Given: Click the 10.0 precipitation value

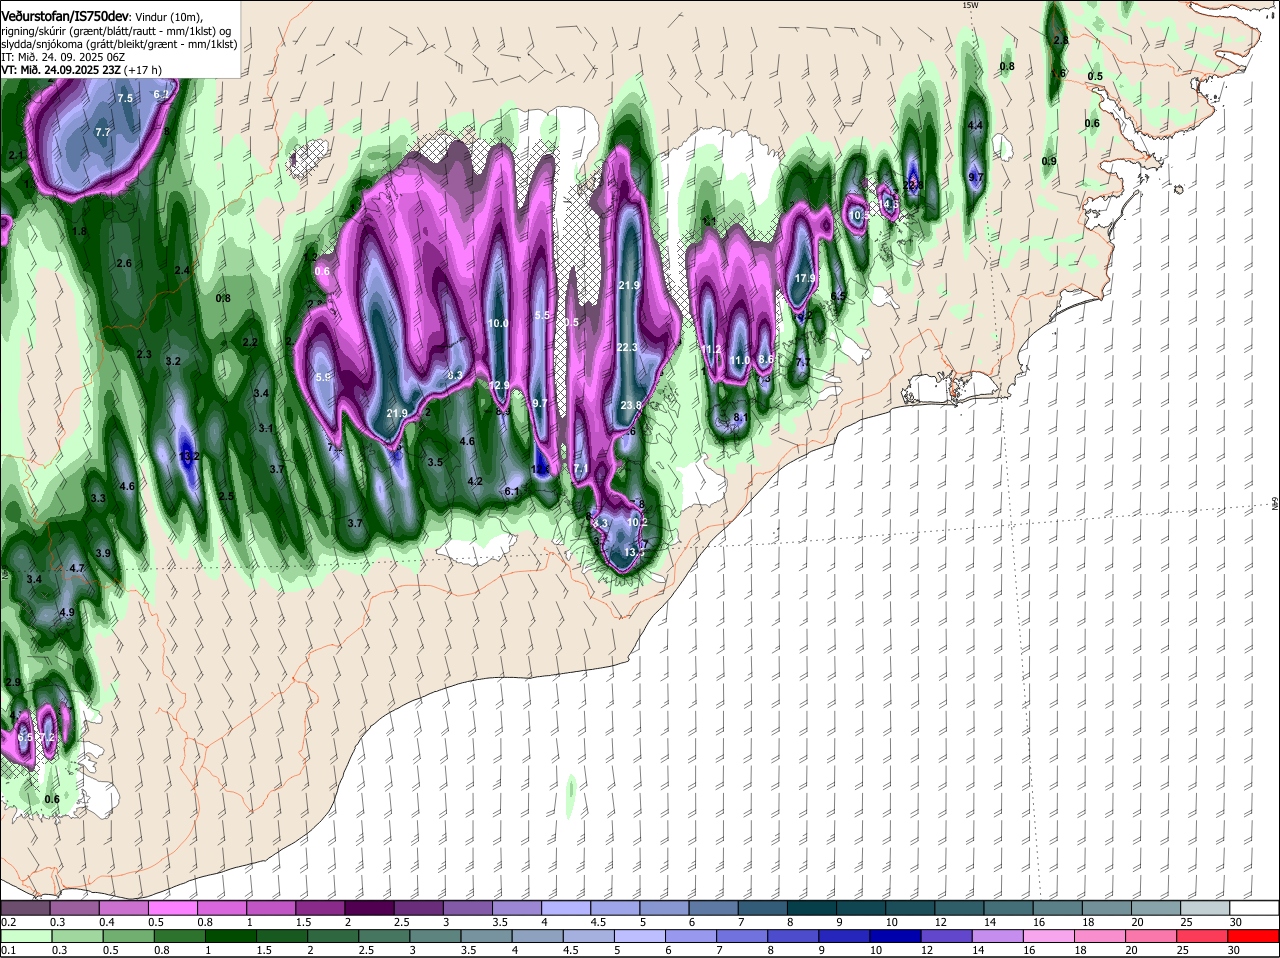Looking at the screenshot, I should pyautogui.click(x=498, y=323).
